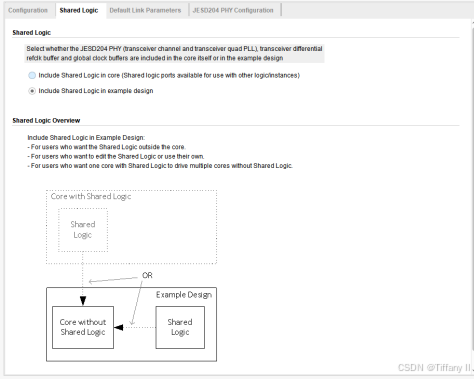Click the 'Core without Shared Logic' diagram box
This screenshot has width=474, height=379.
(x=83, y=327)
